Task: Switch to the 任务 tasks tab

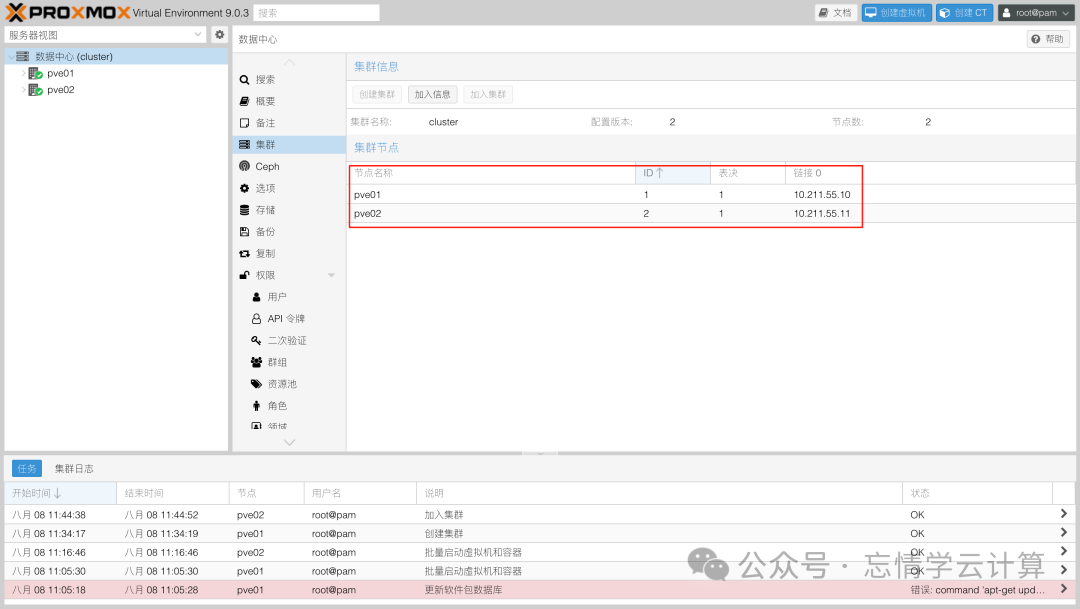Action: pos(27,468)
